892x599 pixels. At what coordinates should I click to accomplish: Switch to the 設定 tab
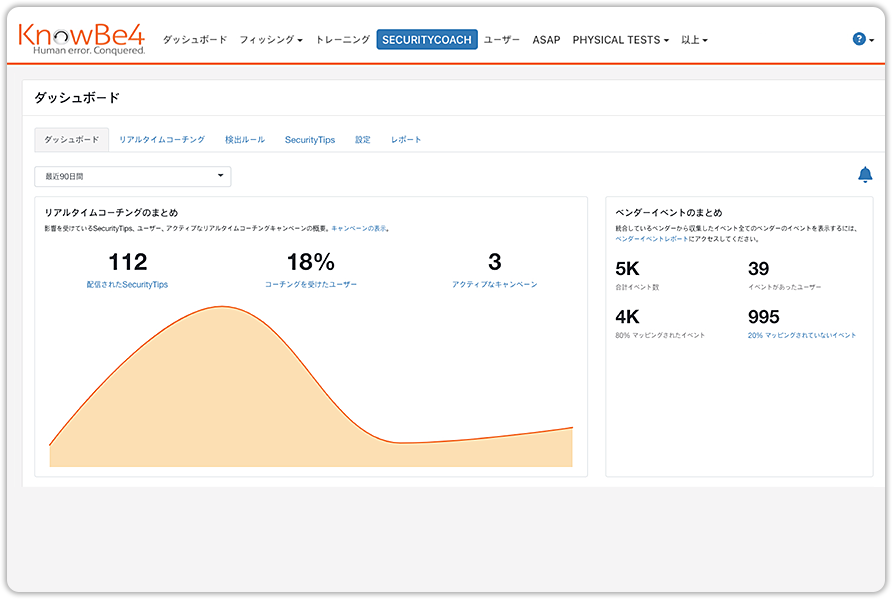coord(363,139)
